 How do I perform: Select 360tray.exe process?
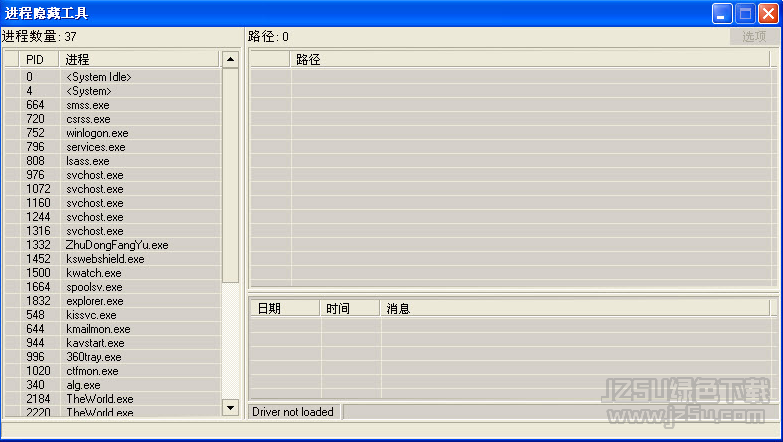click(112, 357)
